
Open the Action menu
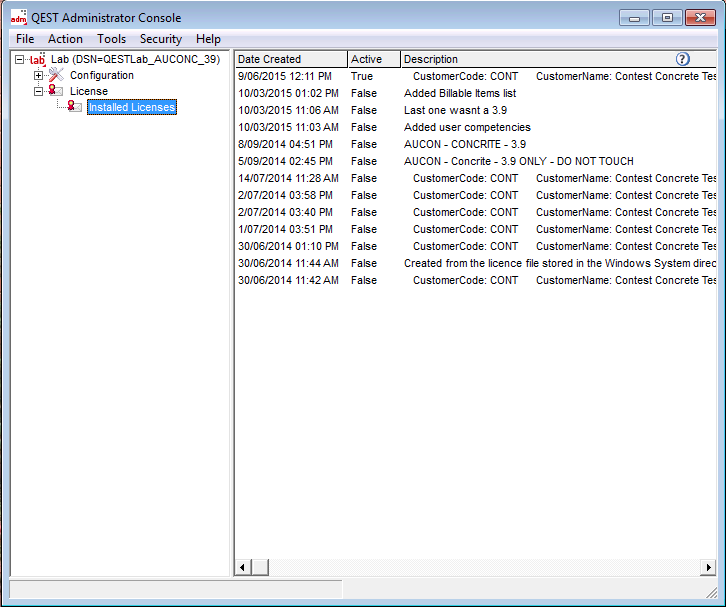65,39
